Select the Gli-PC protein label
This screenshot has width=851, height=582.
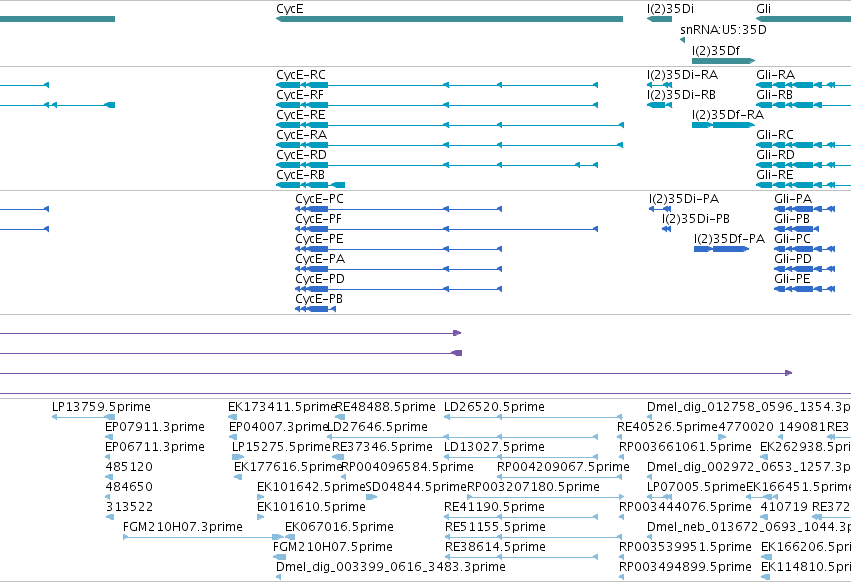[792, 239]
